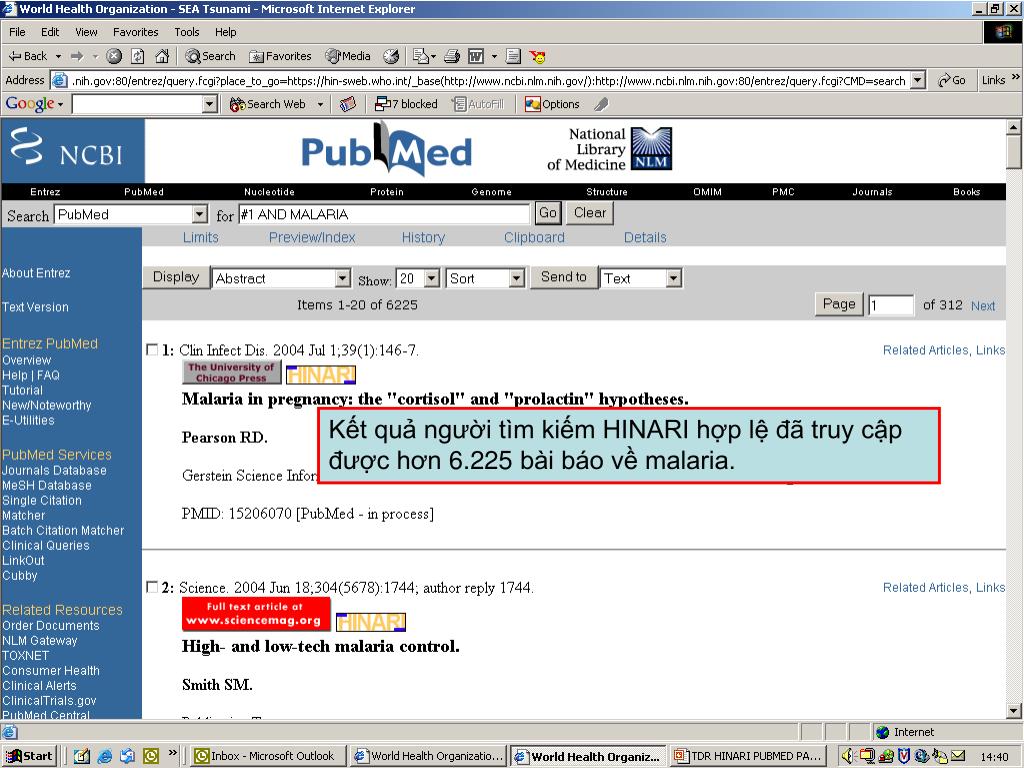
Task: Click the NCBI logo
Action: (72, 150)
